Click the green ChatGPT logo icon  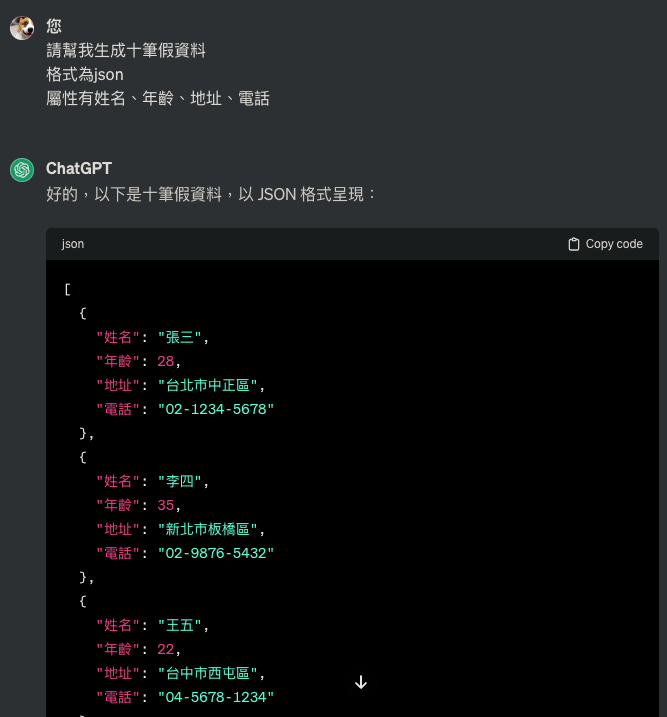coord(22,170)
